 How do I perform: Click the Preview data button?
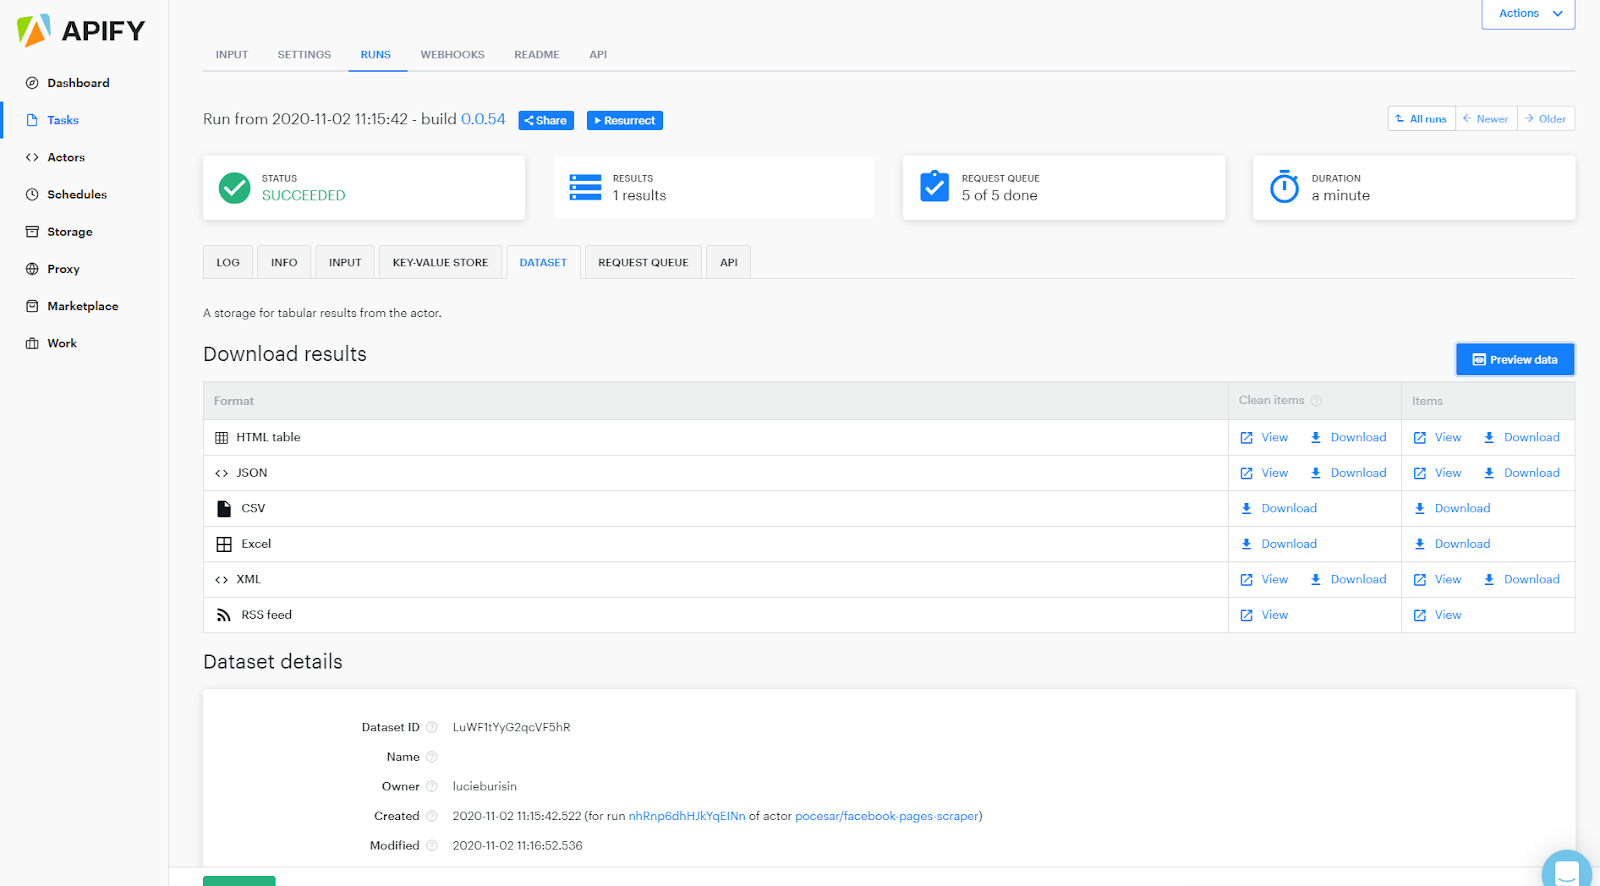point(1515,359)
